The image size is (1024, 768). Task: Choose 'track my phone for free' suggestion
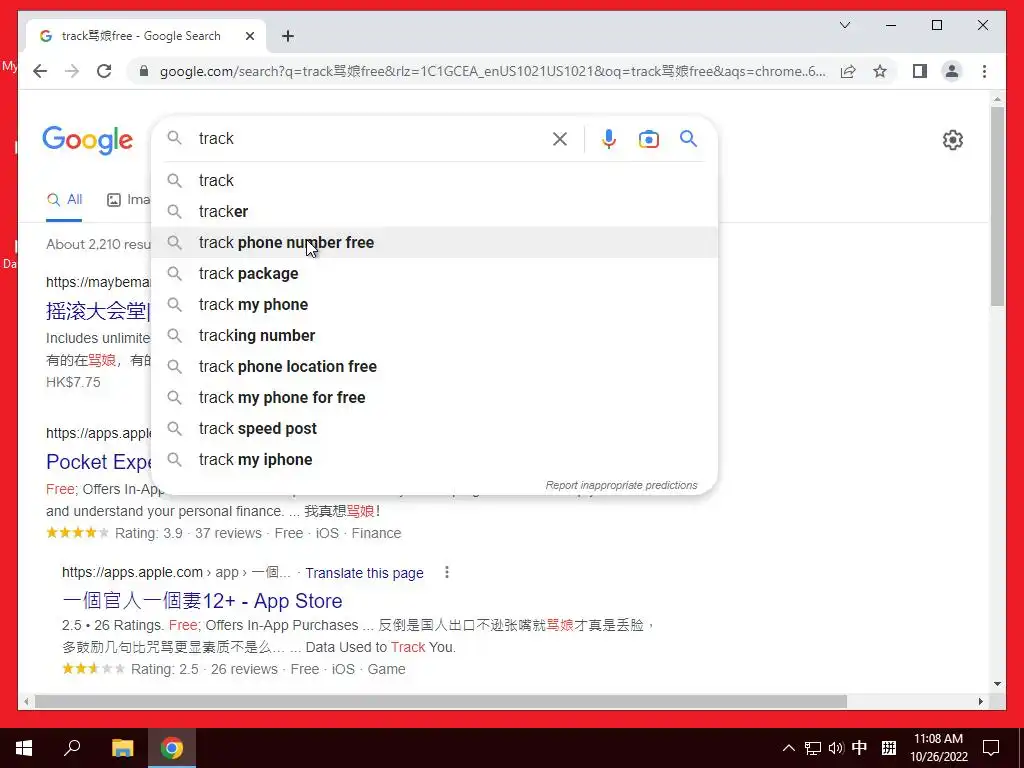[434, 398]
